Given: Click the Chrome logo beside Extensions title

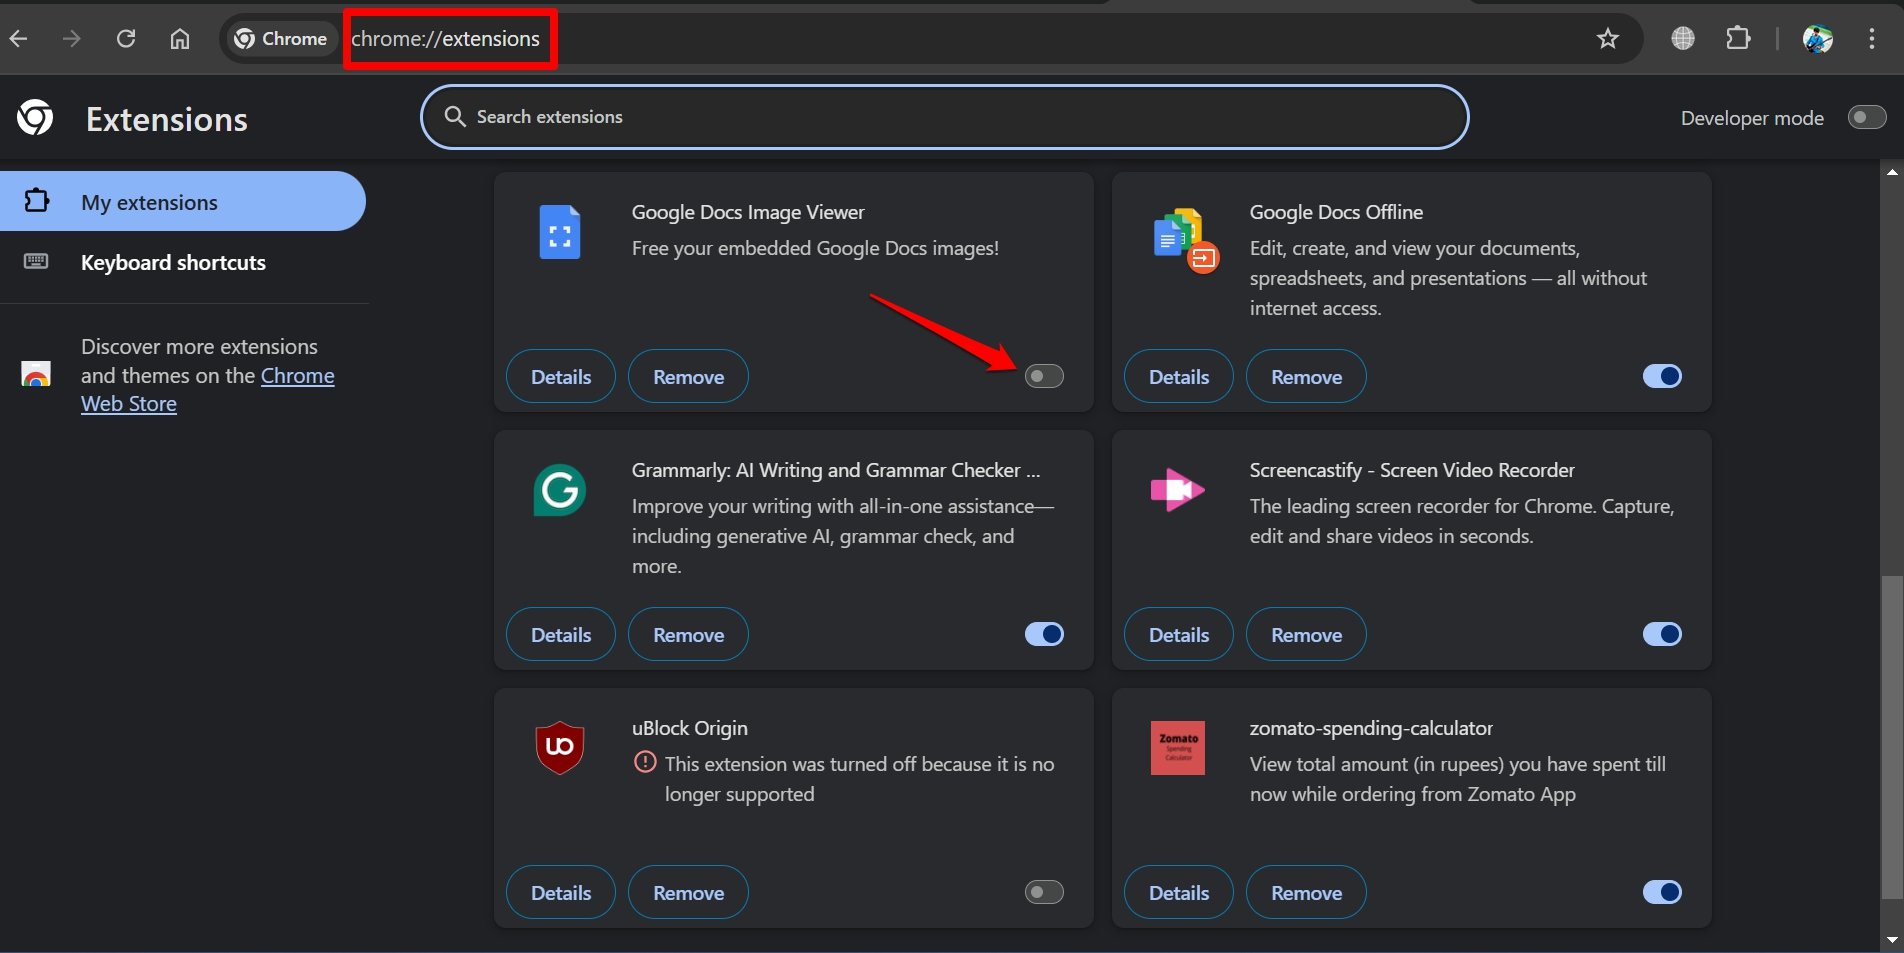Looking at the screenshot, I should [x=35, y=118].
